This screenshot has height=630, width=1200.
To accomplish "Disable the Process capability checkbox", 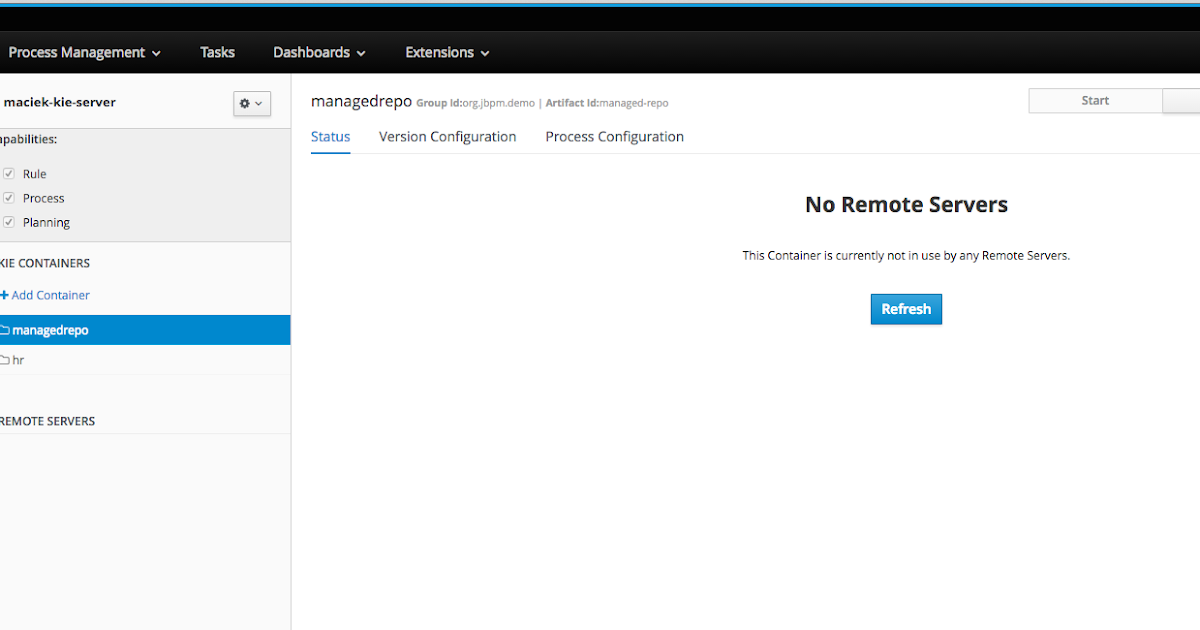I will point(9,197).
